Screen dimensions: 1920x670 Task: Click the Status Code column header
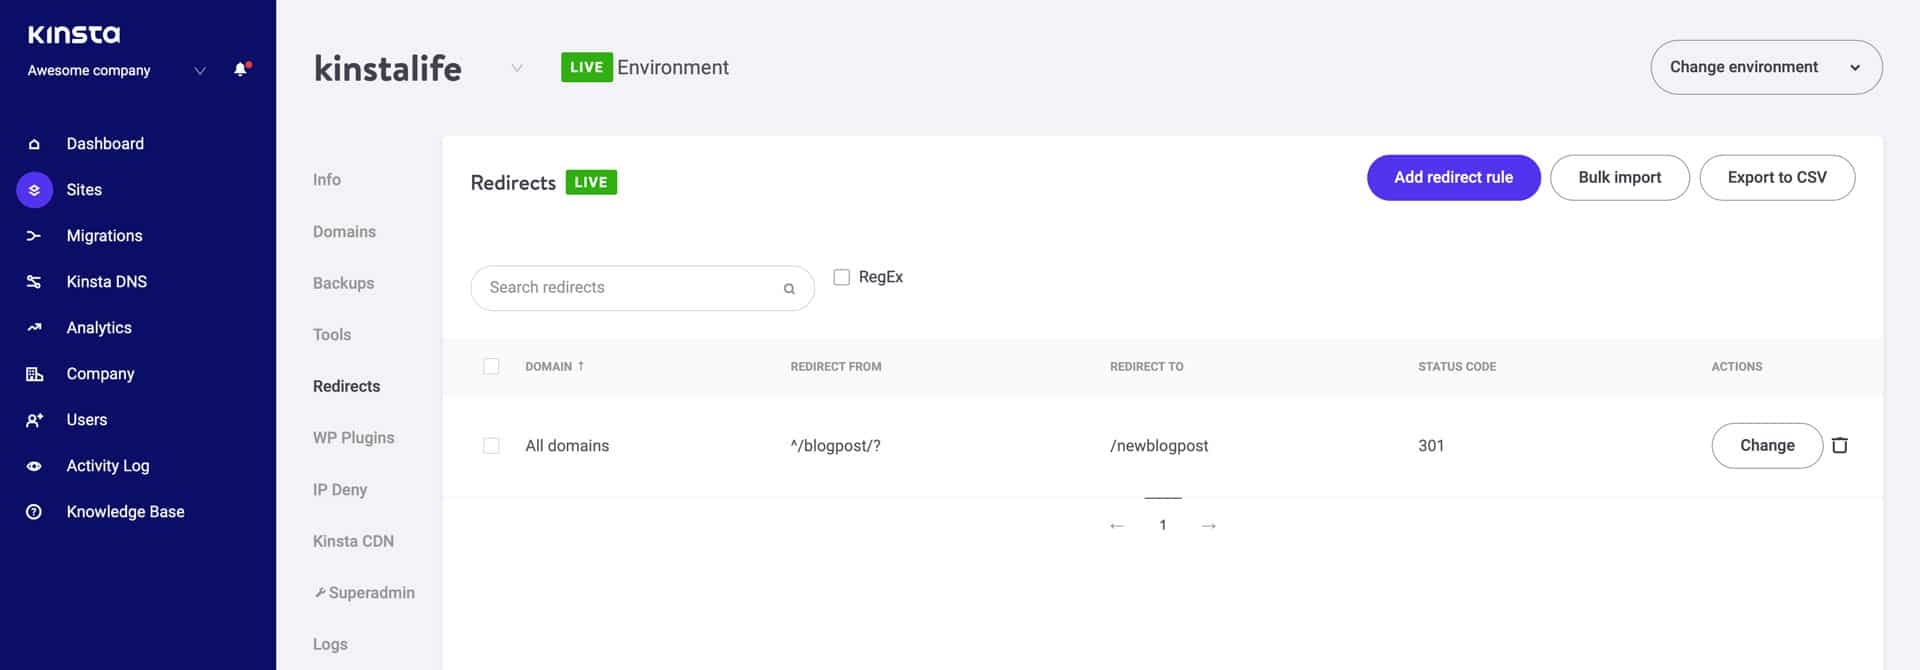(x=1457, y=367)
